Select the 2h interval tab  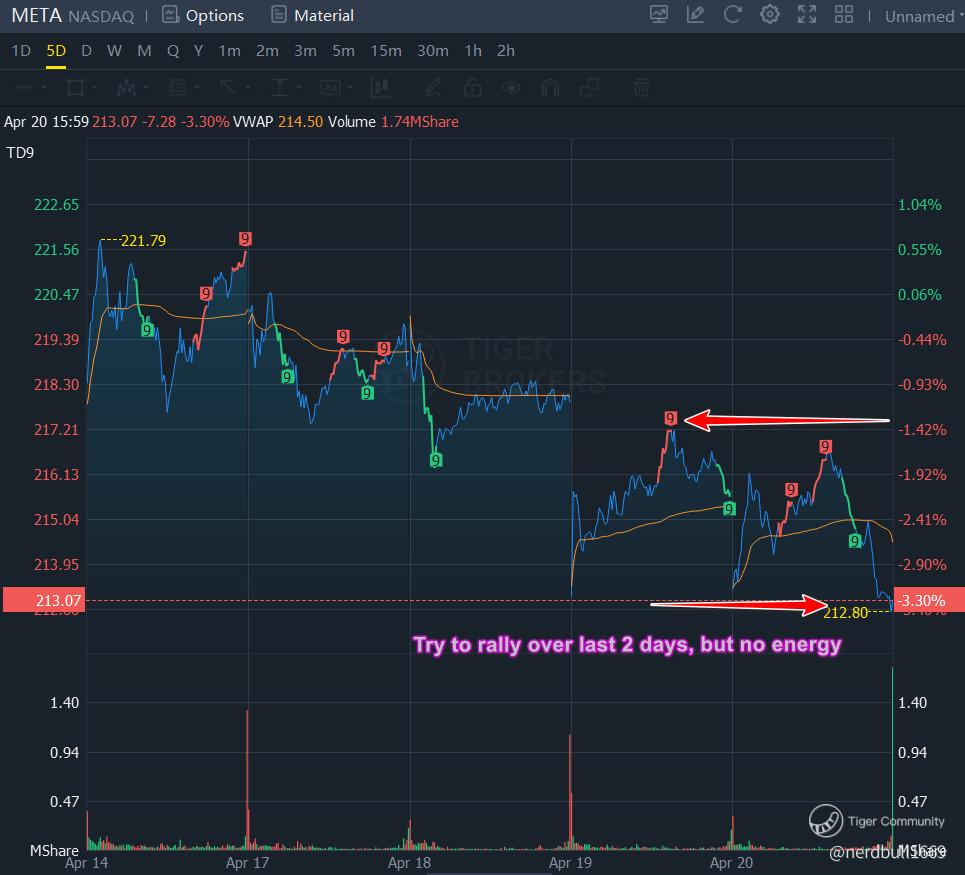click(x=506, y=50)
